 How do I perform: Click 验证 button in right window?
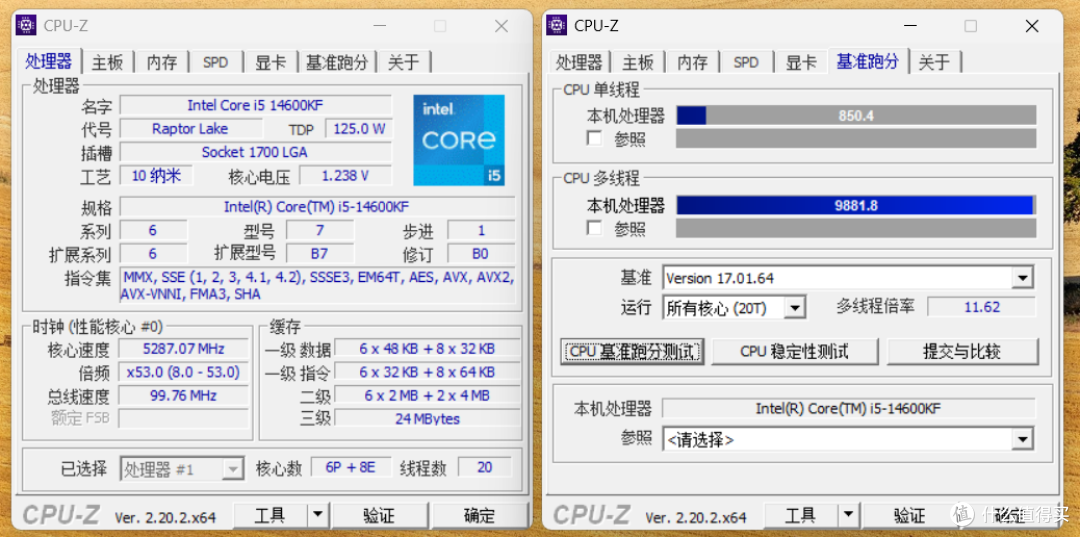tap(909, 514)
